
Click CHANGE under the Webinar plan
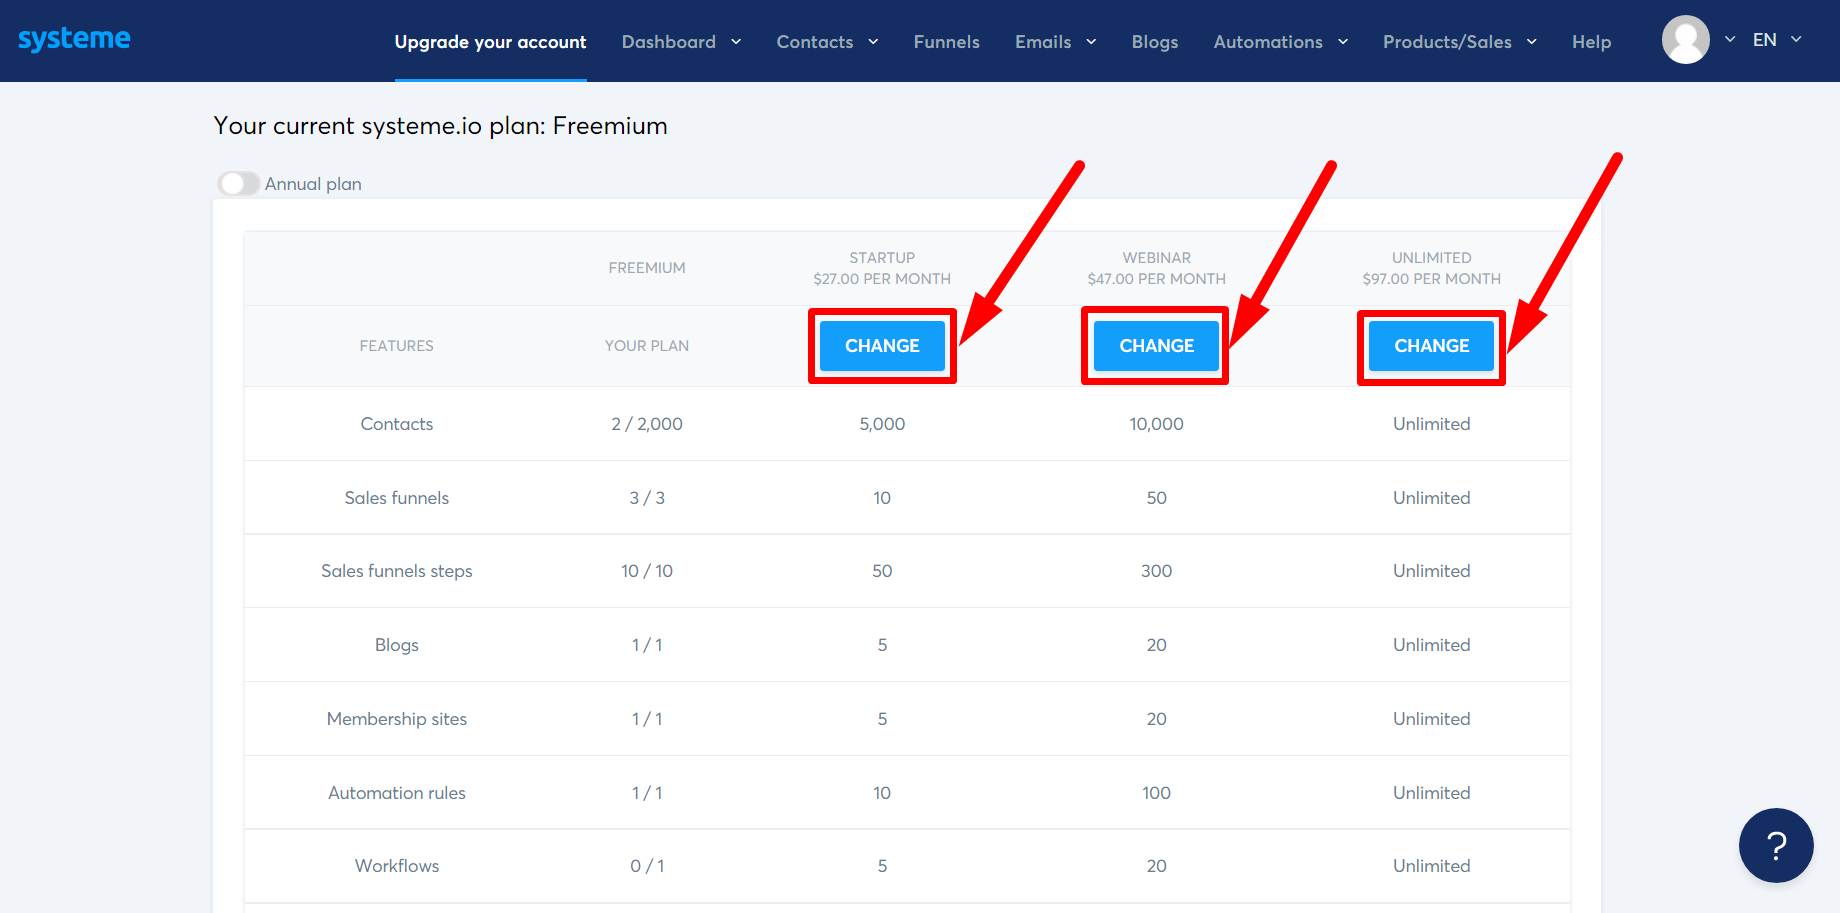click(x=1155, y=345)
